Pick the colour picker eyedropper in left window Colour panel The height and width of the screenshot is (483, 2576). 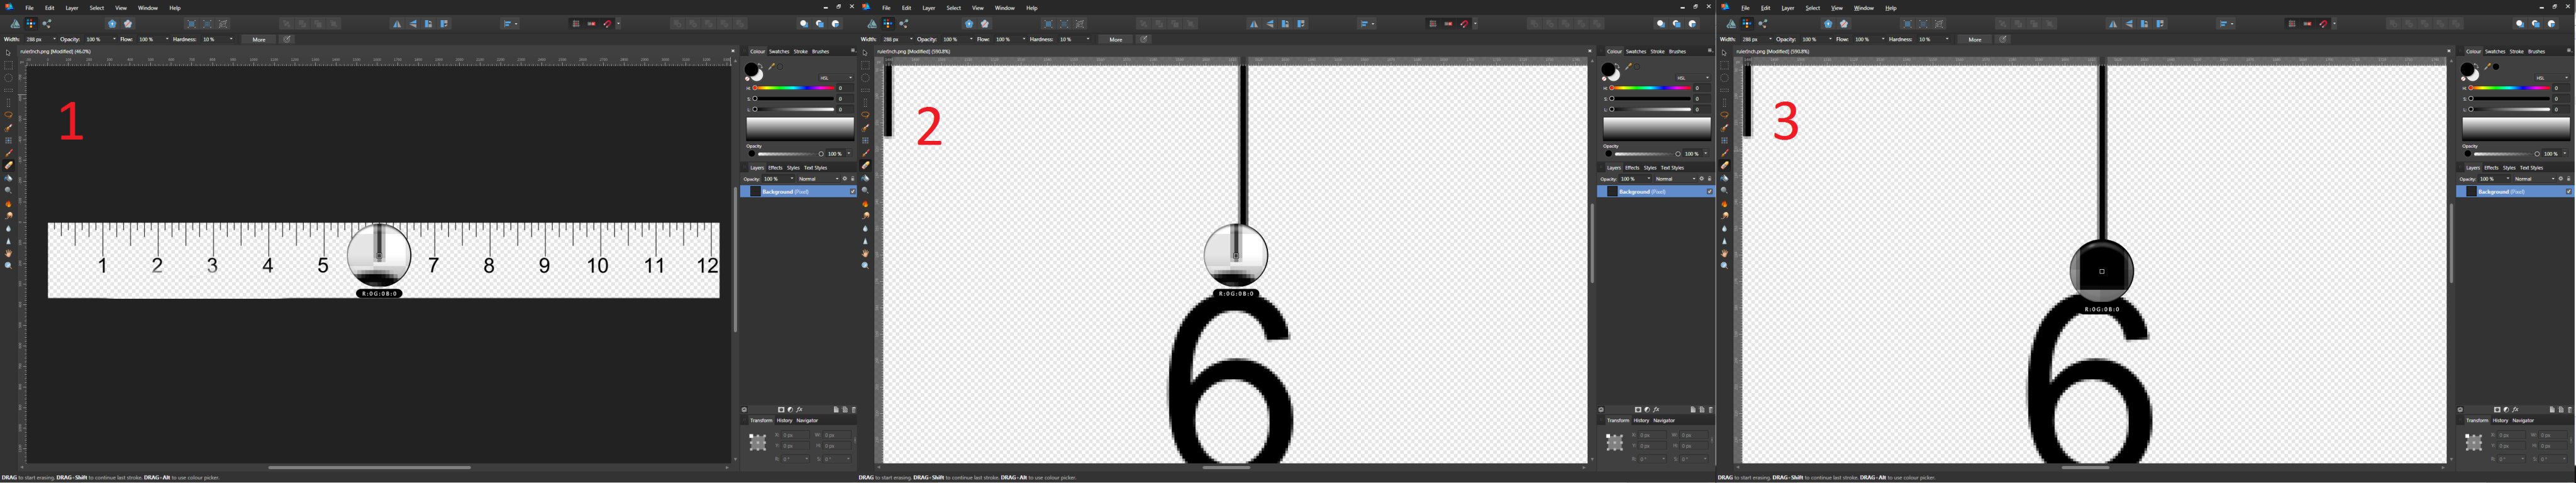tap(771, 67)
